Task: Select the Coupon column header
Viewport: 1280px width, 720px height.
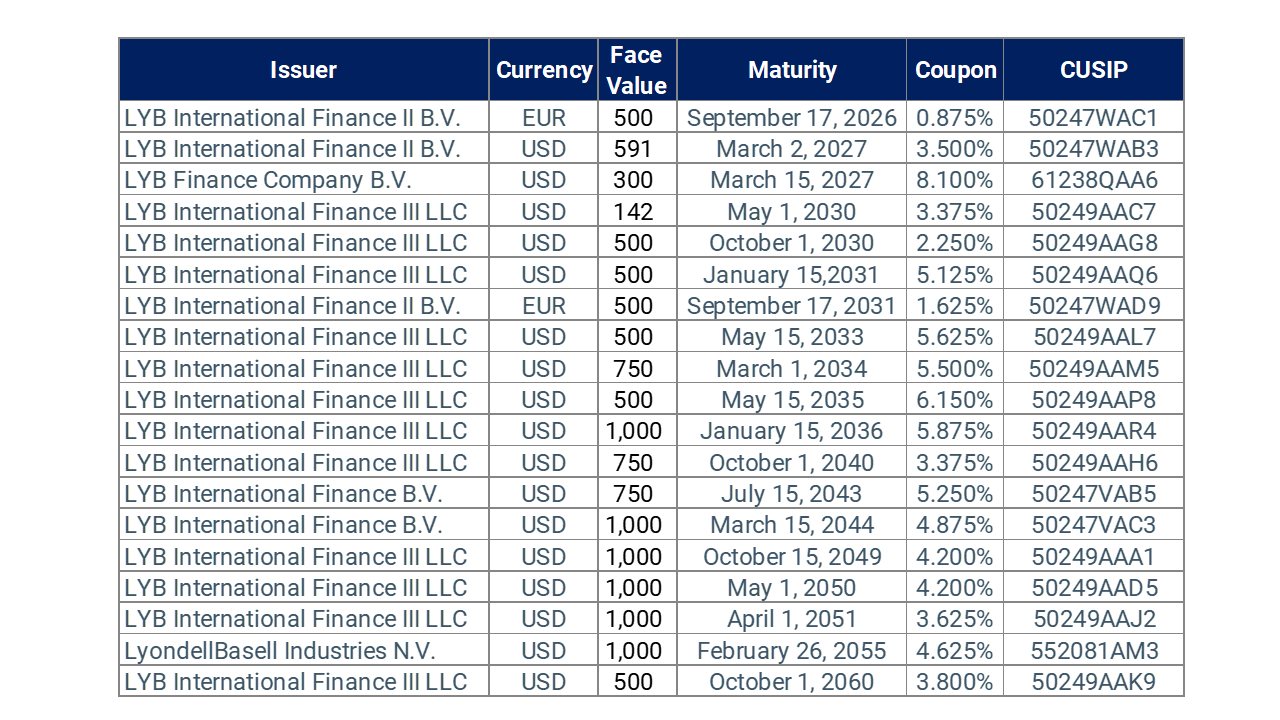Action: 955,70
